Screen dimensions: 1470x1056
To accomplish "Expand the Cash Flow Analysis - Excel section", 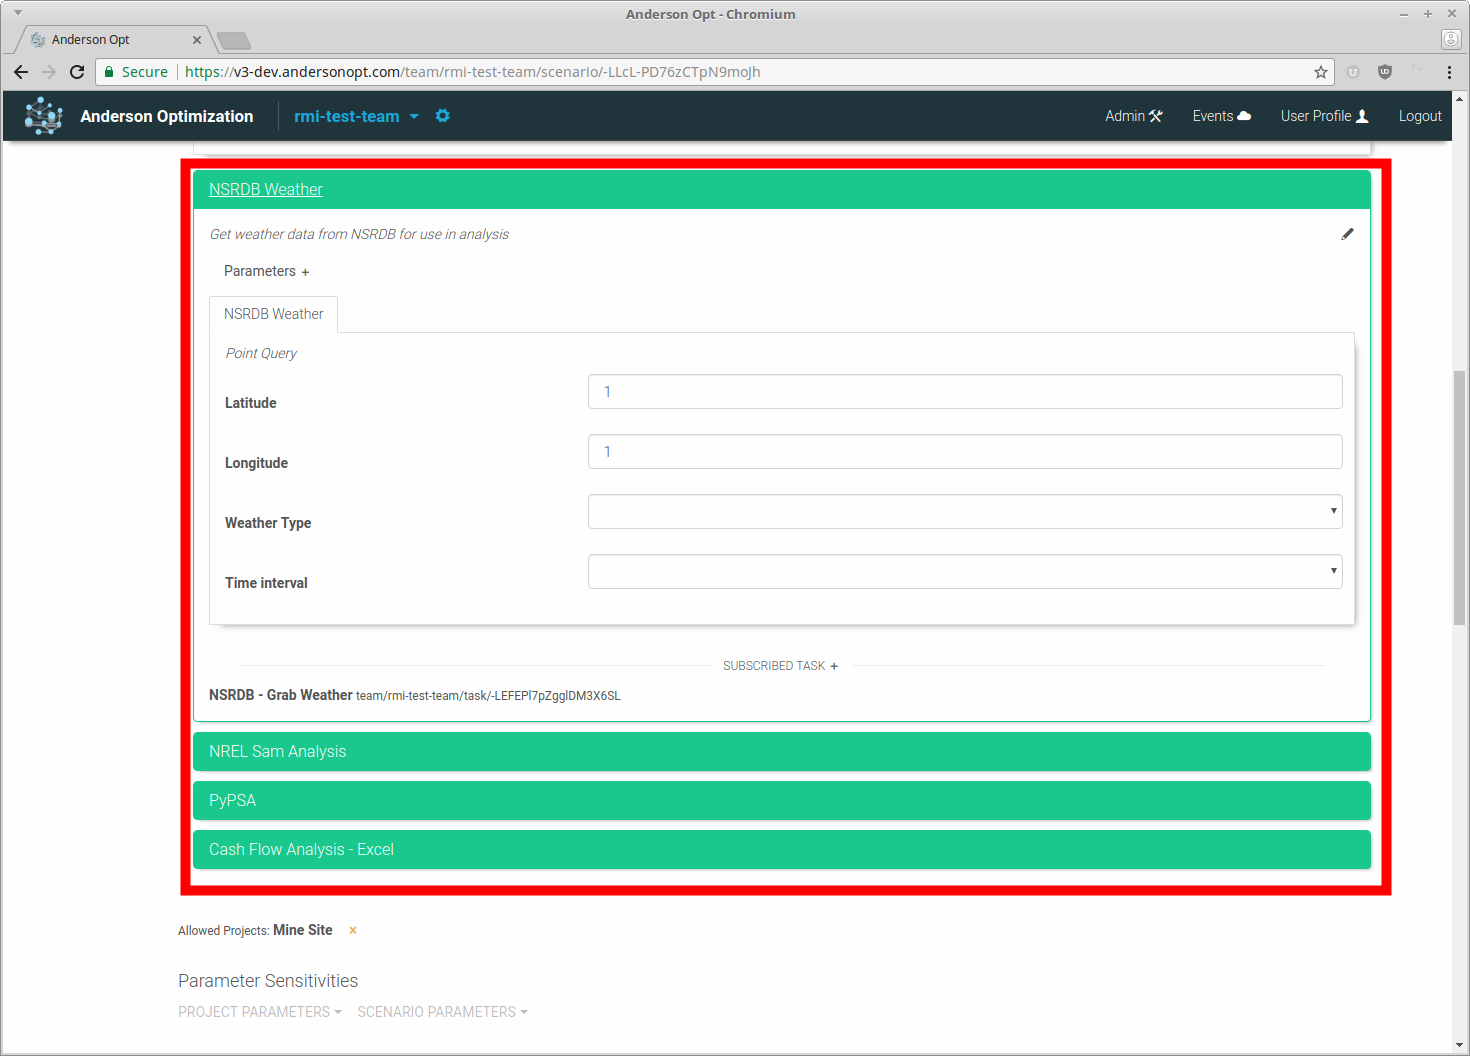I will [781, 849].
